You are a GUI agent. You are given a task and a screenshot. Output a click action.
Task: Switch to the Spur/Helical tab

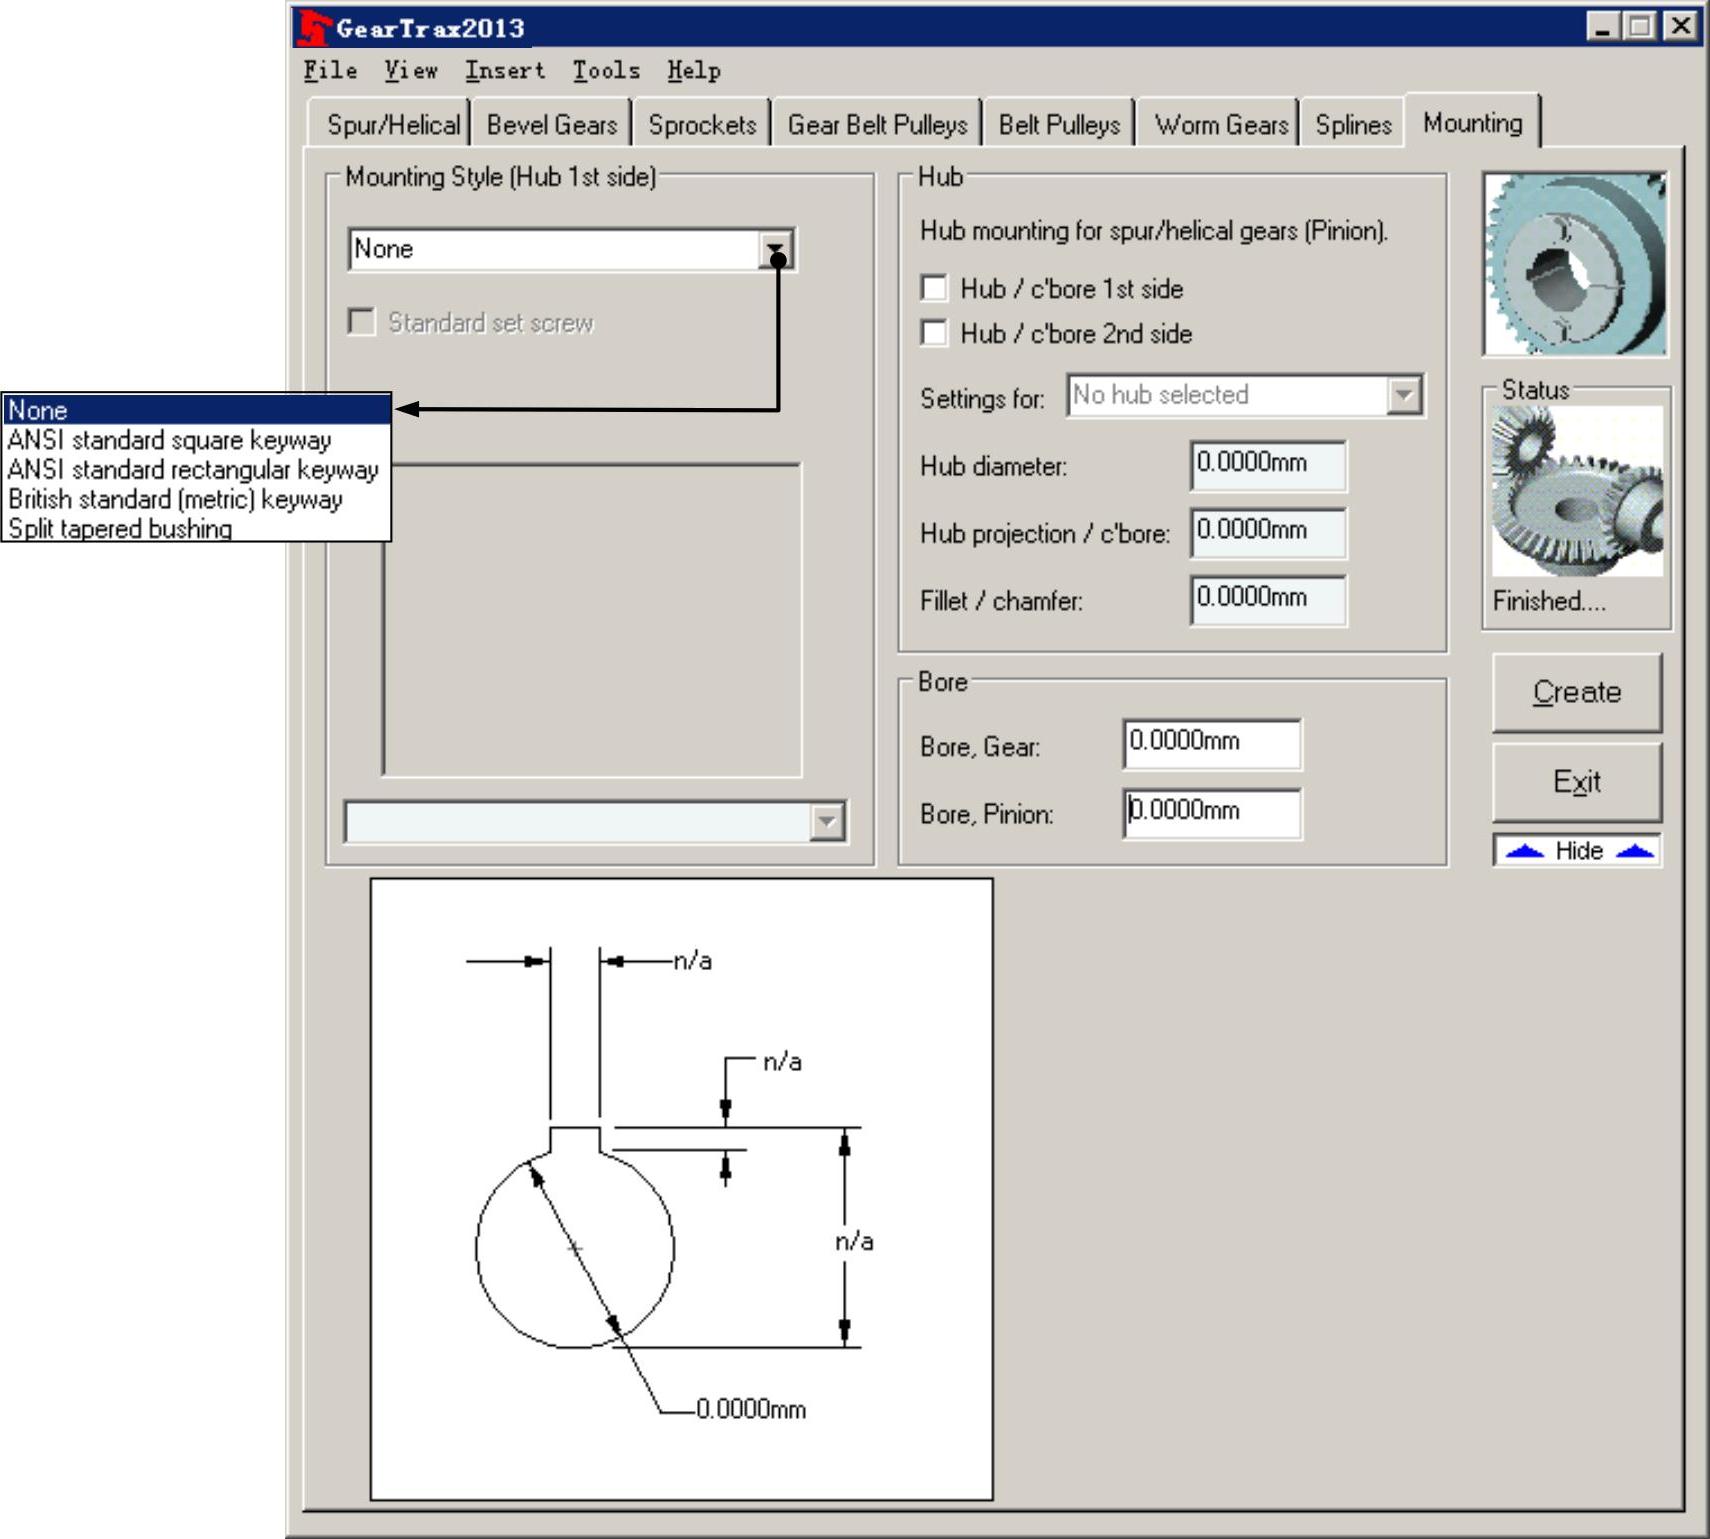coord(393,125)
